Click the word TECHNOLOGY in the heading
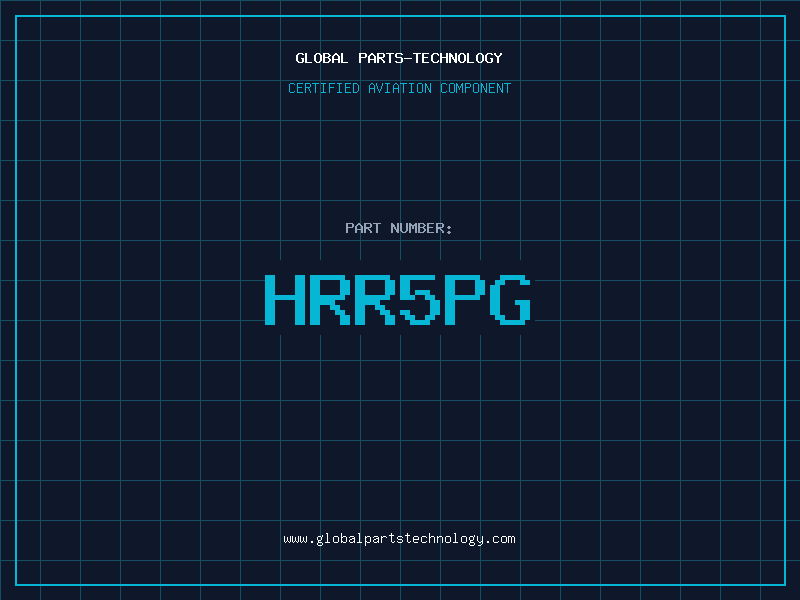Viewport: 800px width, 600px height. pyautogui.click(x=457, y=58)
